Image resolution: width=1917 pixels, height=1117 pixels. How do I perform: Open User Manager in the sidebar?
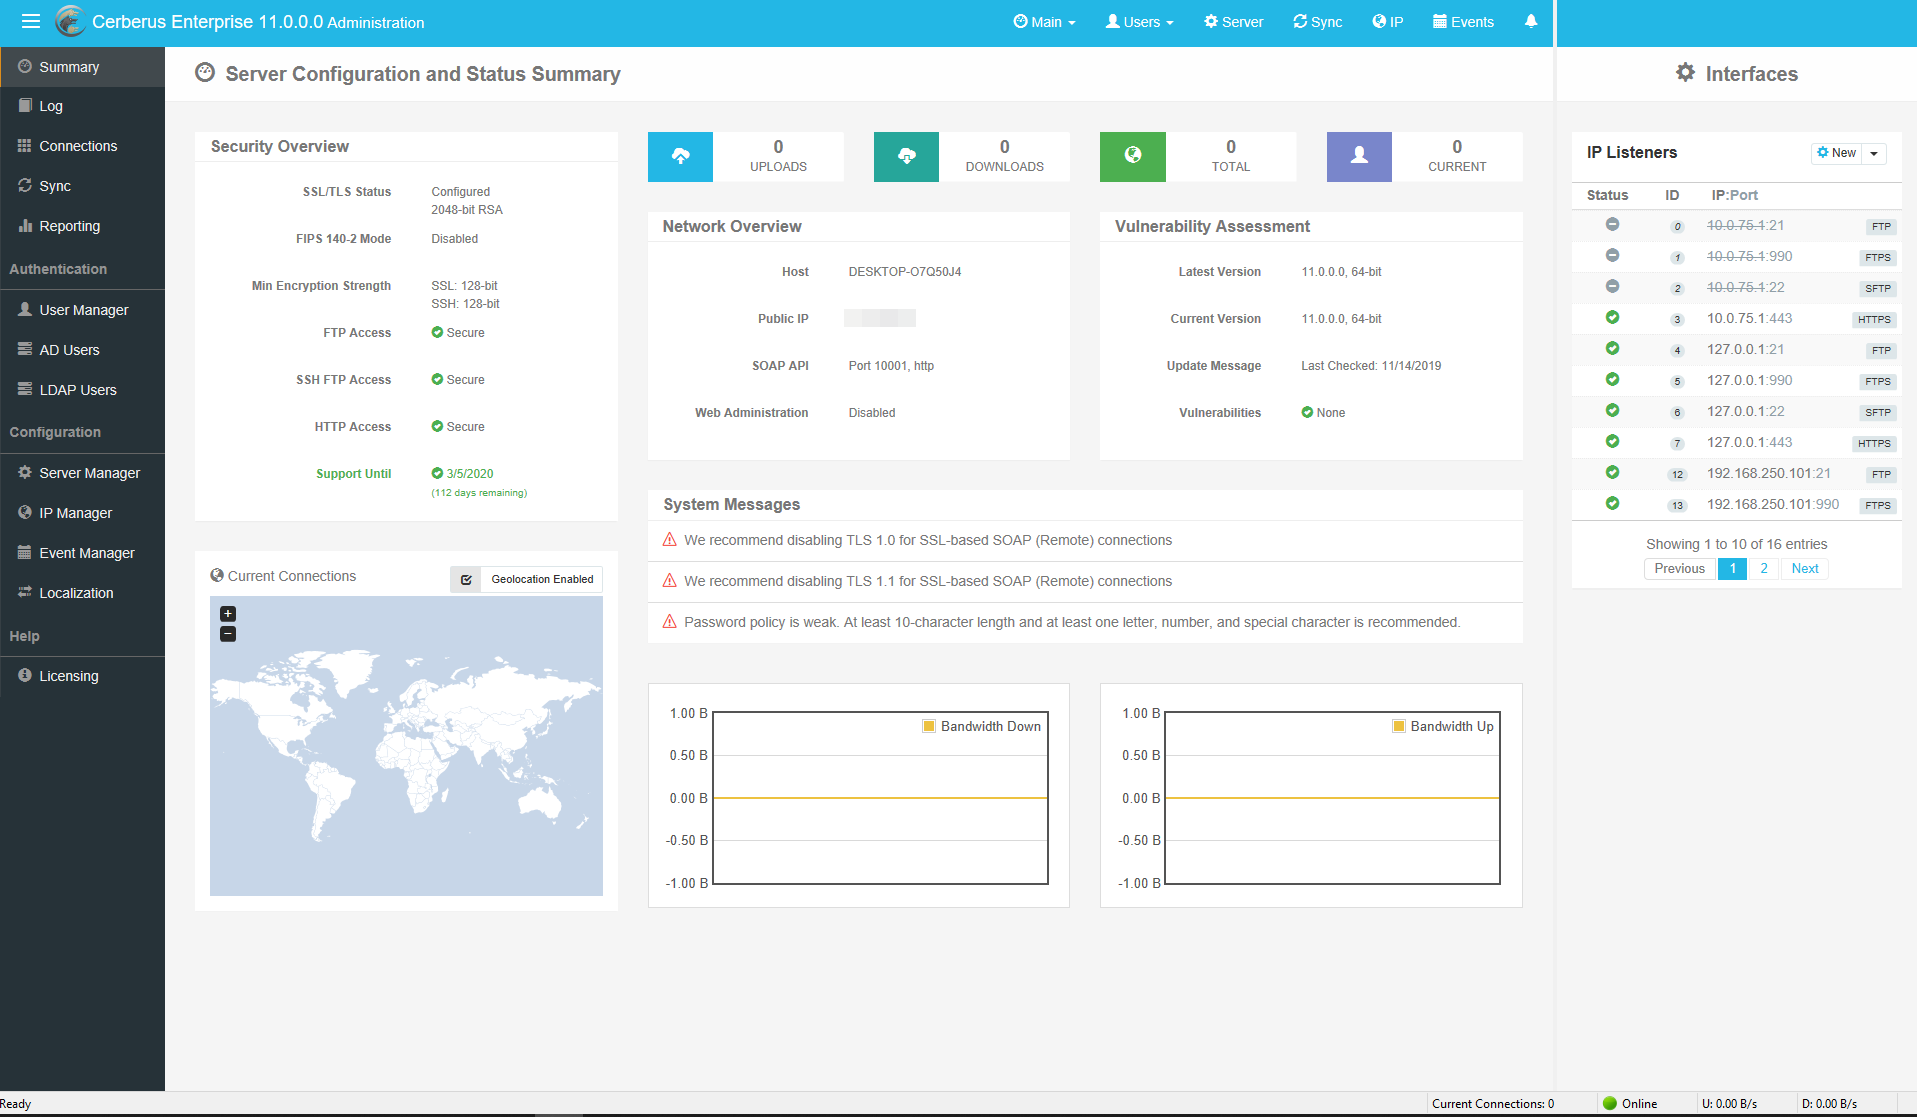point(82,310)
